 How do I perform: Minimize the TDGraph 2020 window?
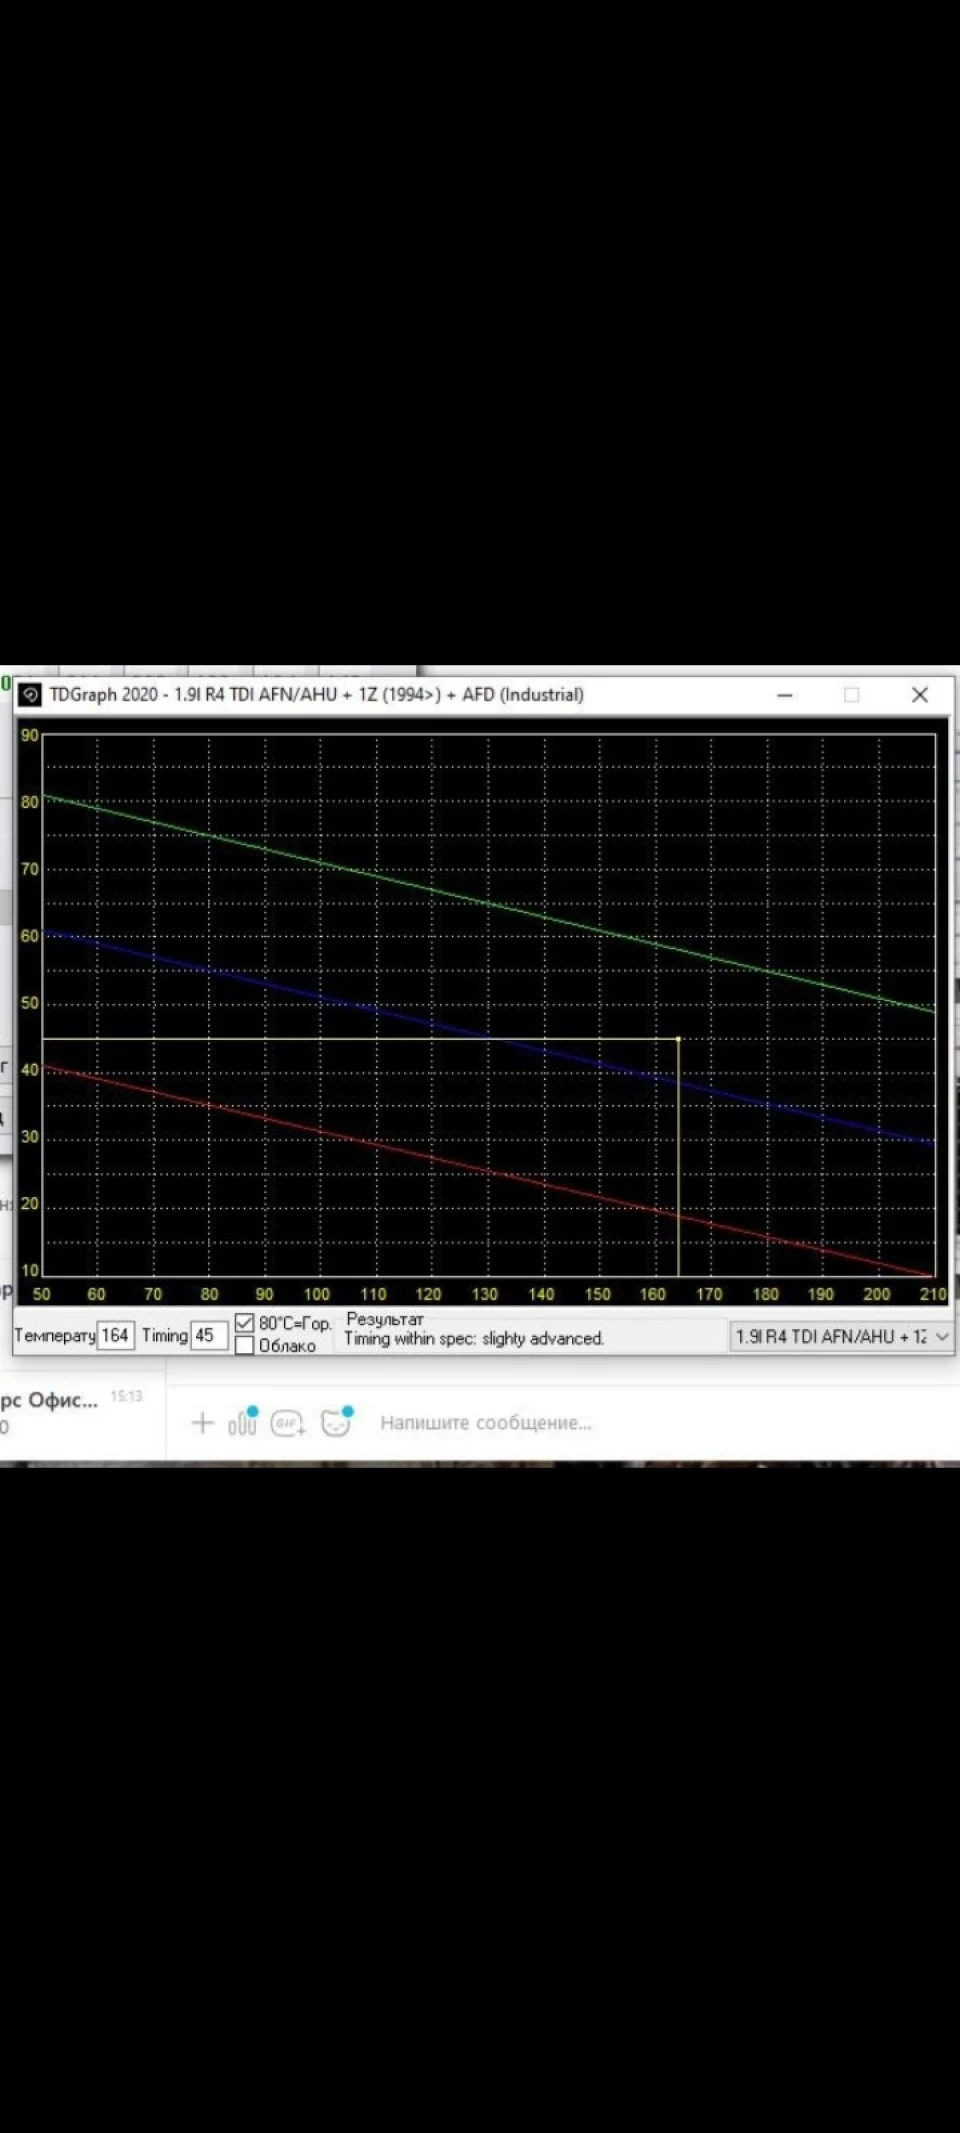[785, 695]
